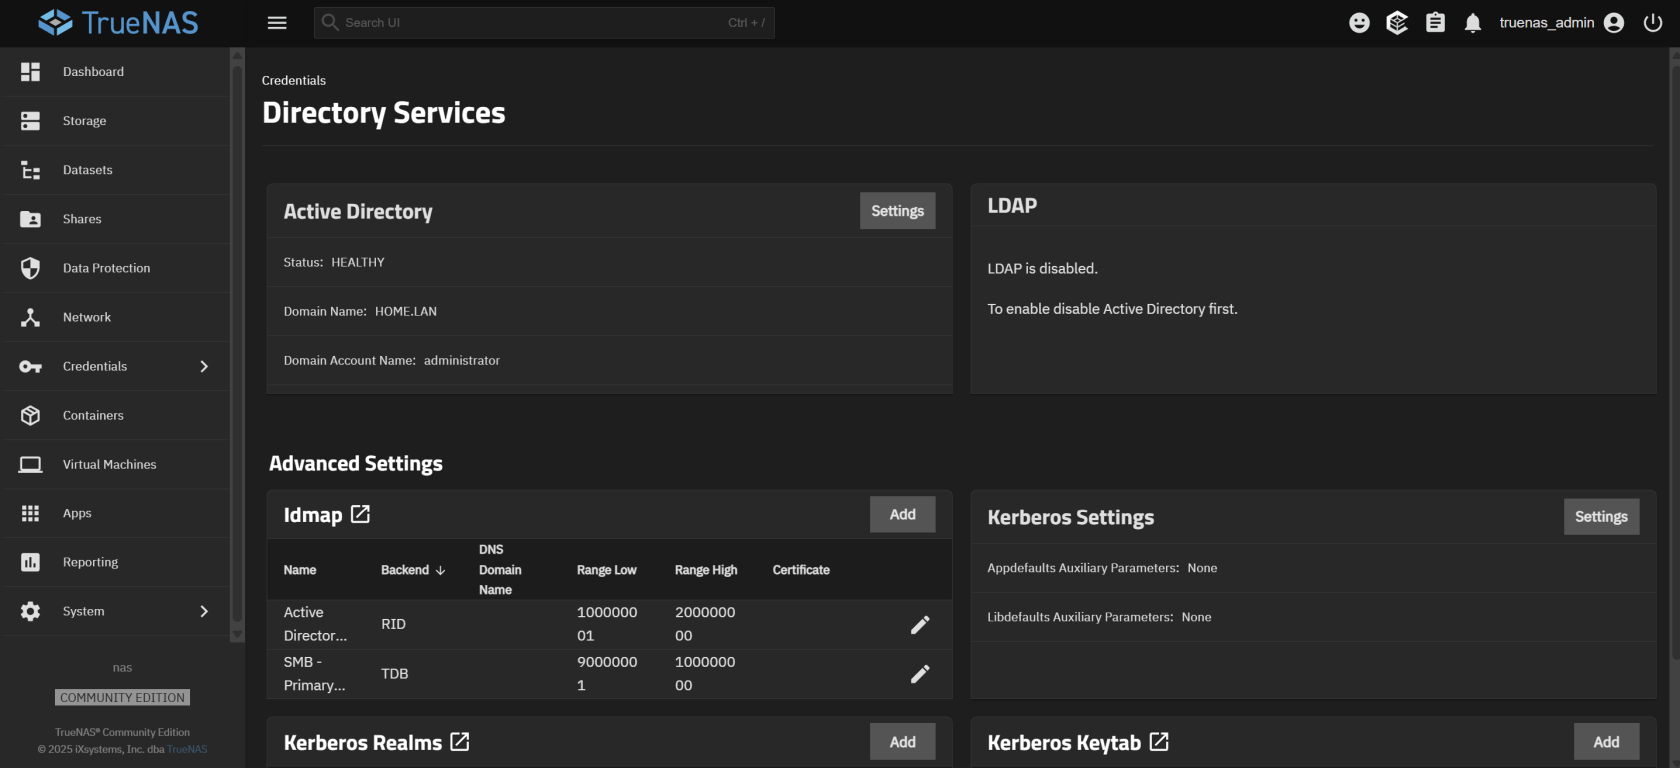Open the Jobs clipboard icon
1680x768 pixels.
1435,23
